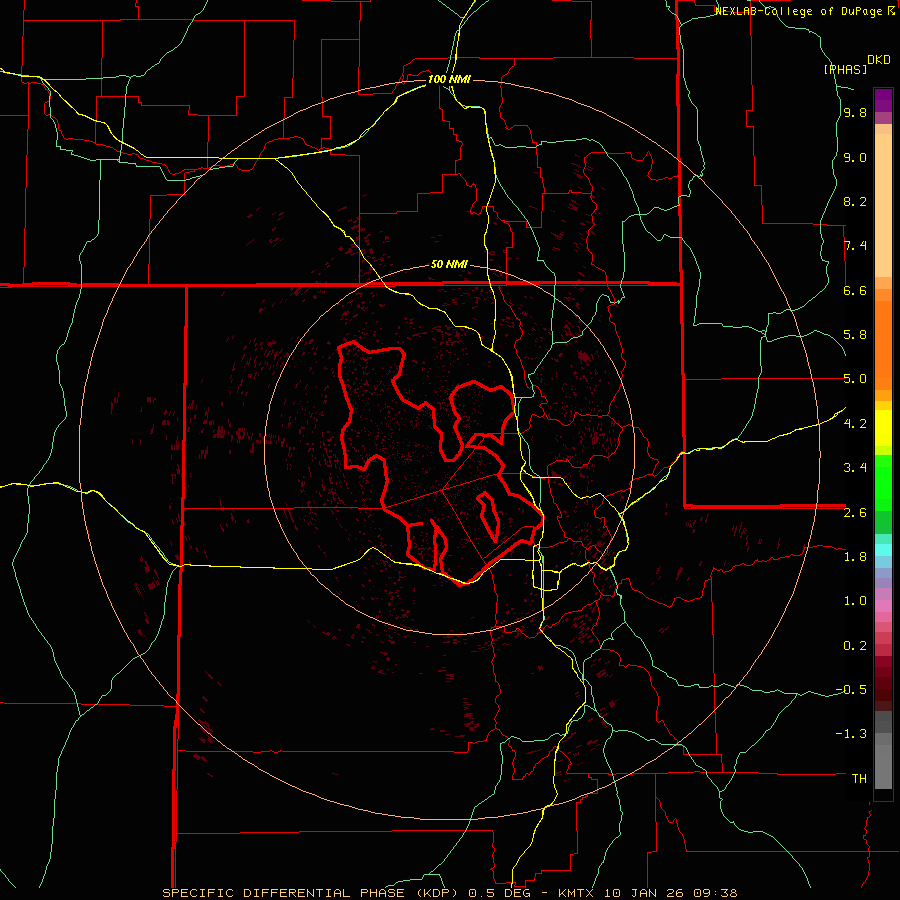Click the 7.4 scale value
The width and height of the screenshot is (900, 900).
tap(855, 246)
